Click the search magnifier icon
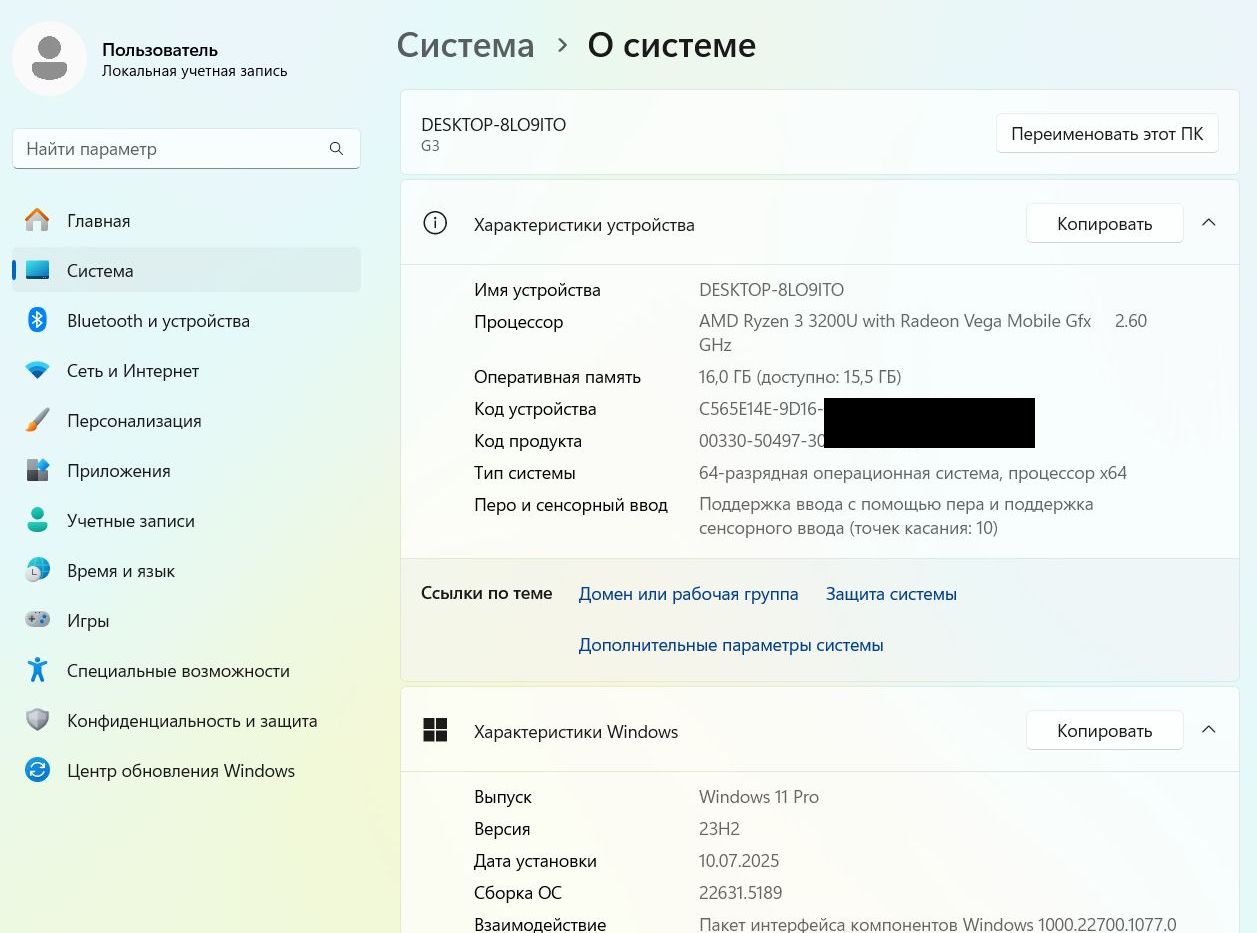Viewport: 1257px width, 933px height. [336, 149]
